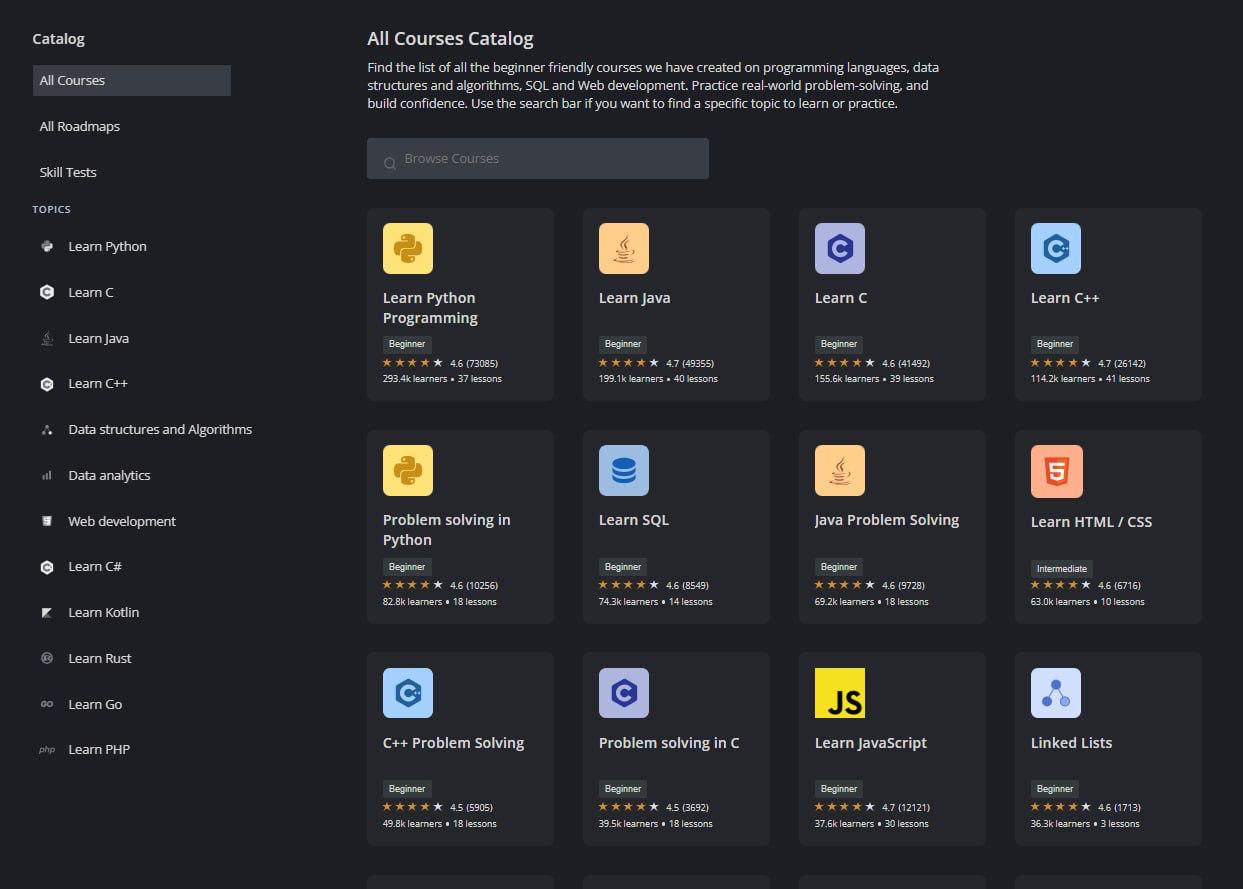
Task: Open All Roadmaps from the sidebar
Action: click(x=79, y=127)
